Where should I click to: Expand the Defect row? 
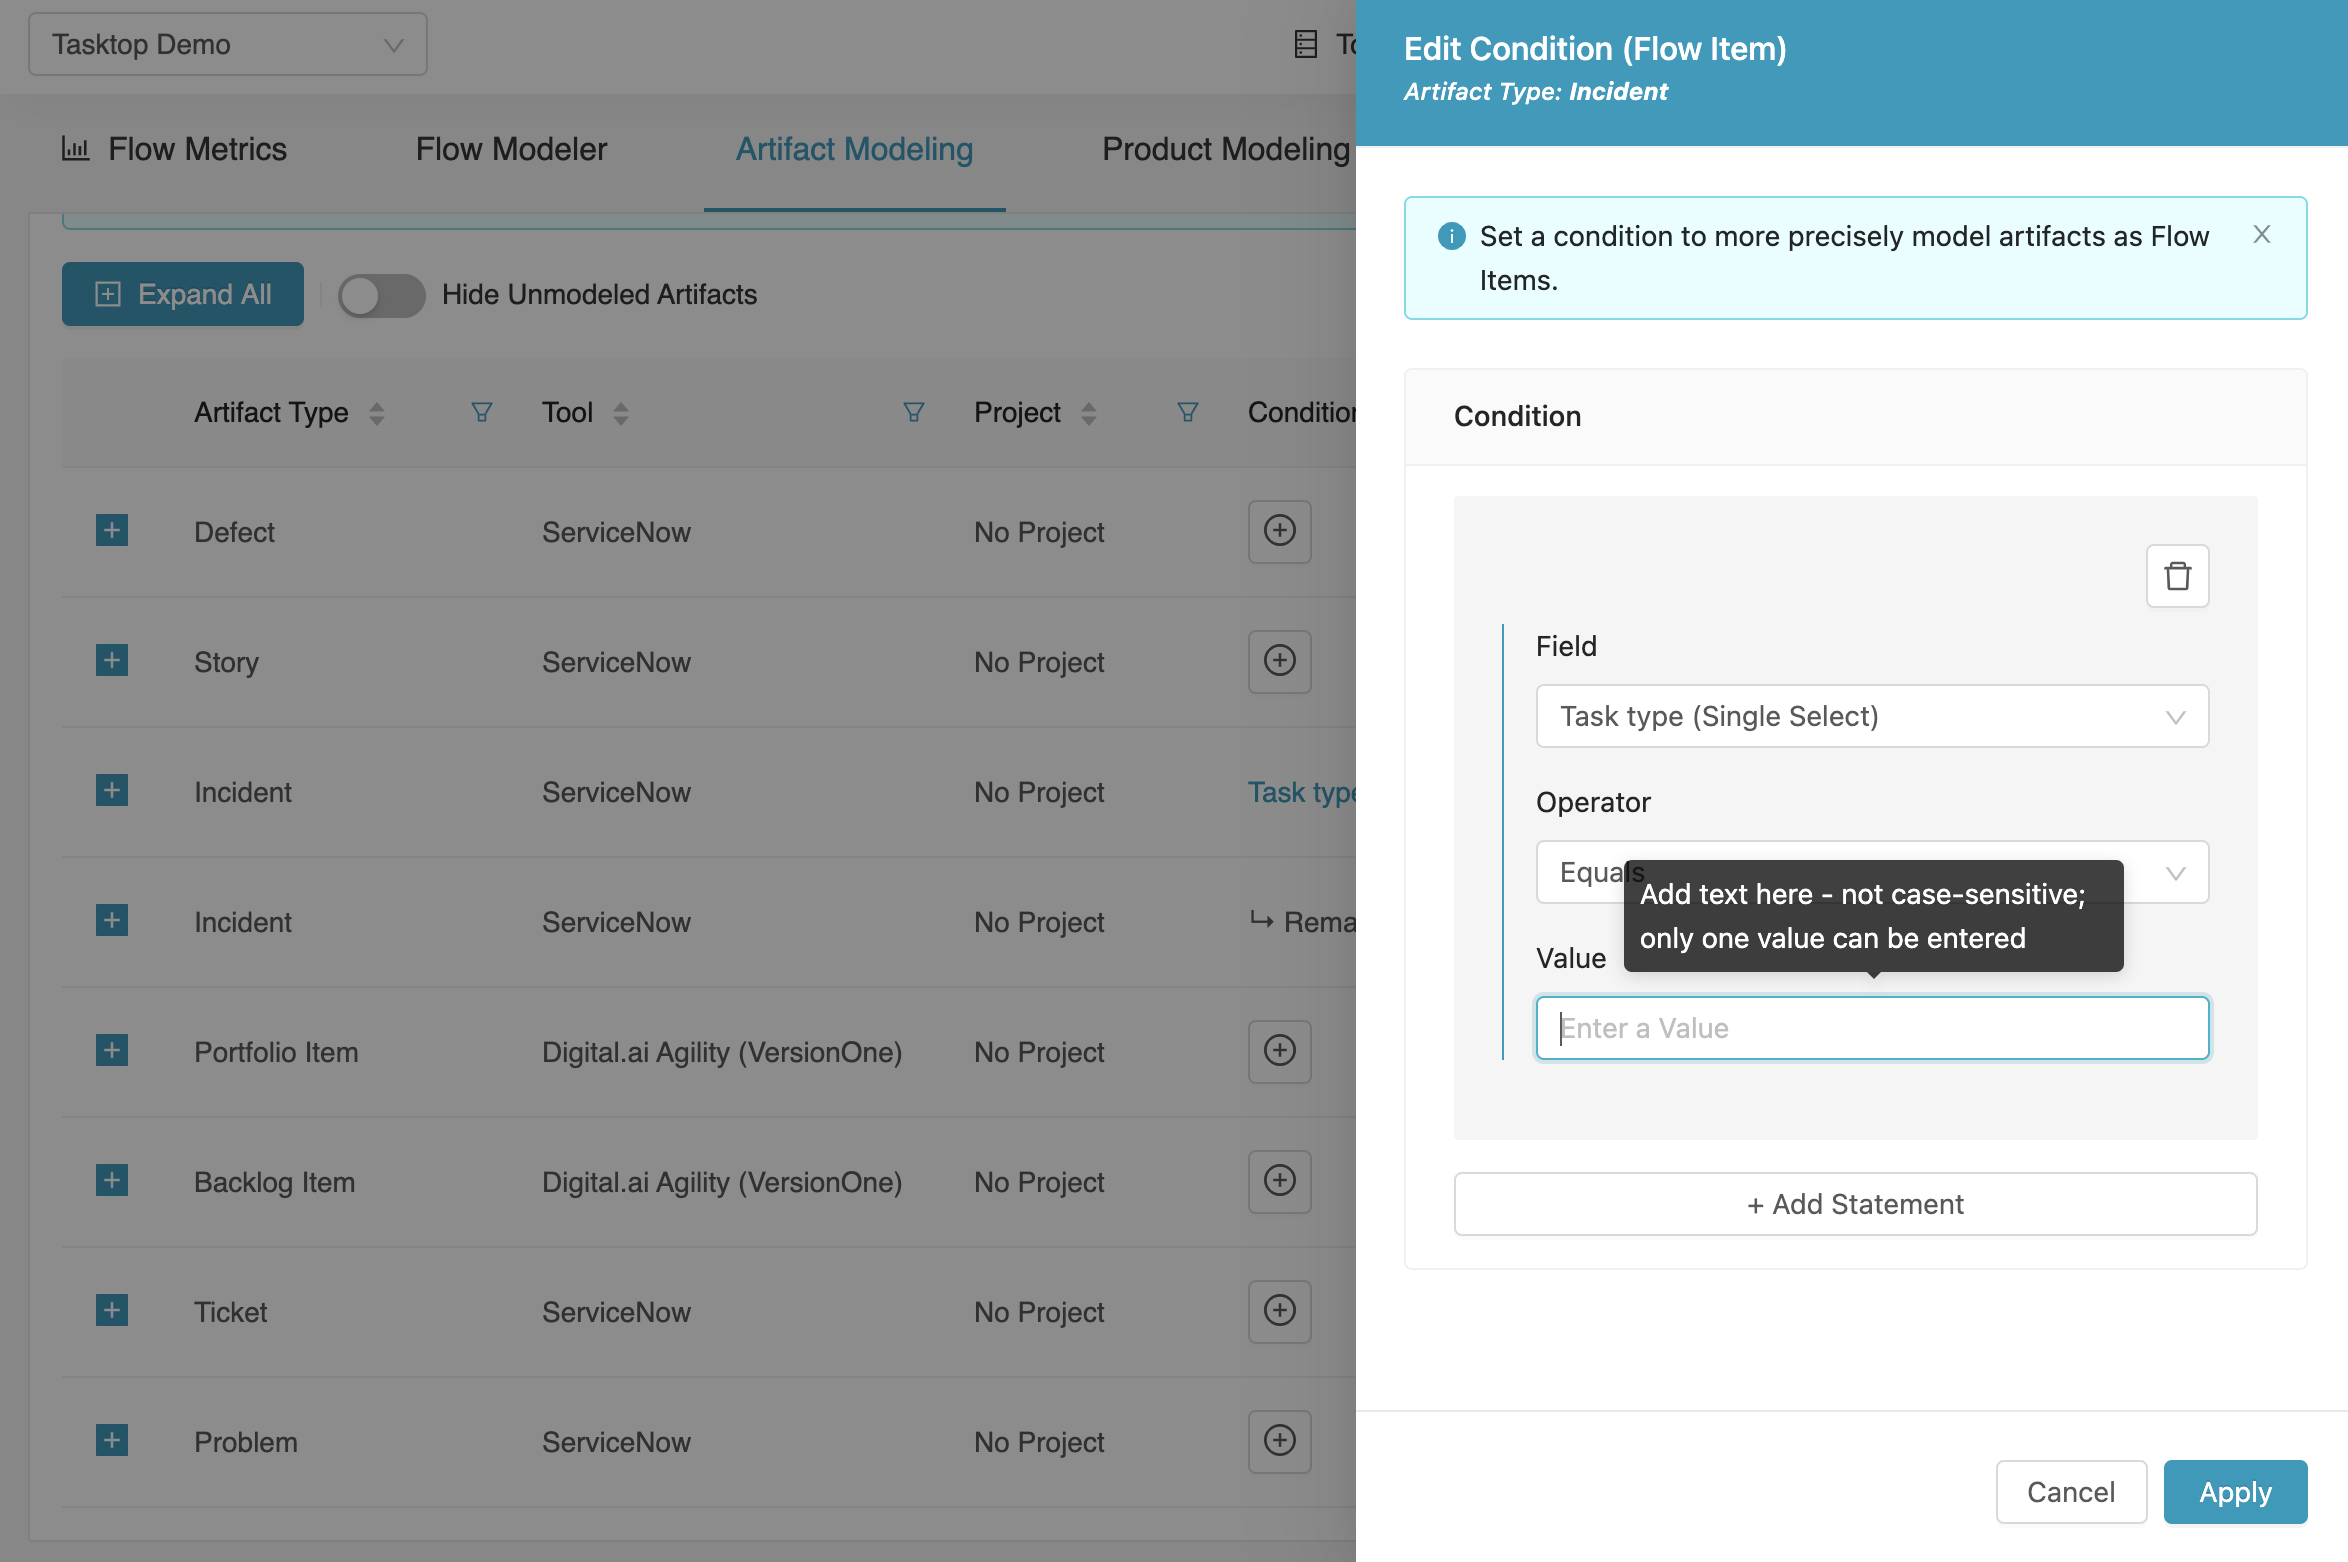pos(112,530)
